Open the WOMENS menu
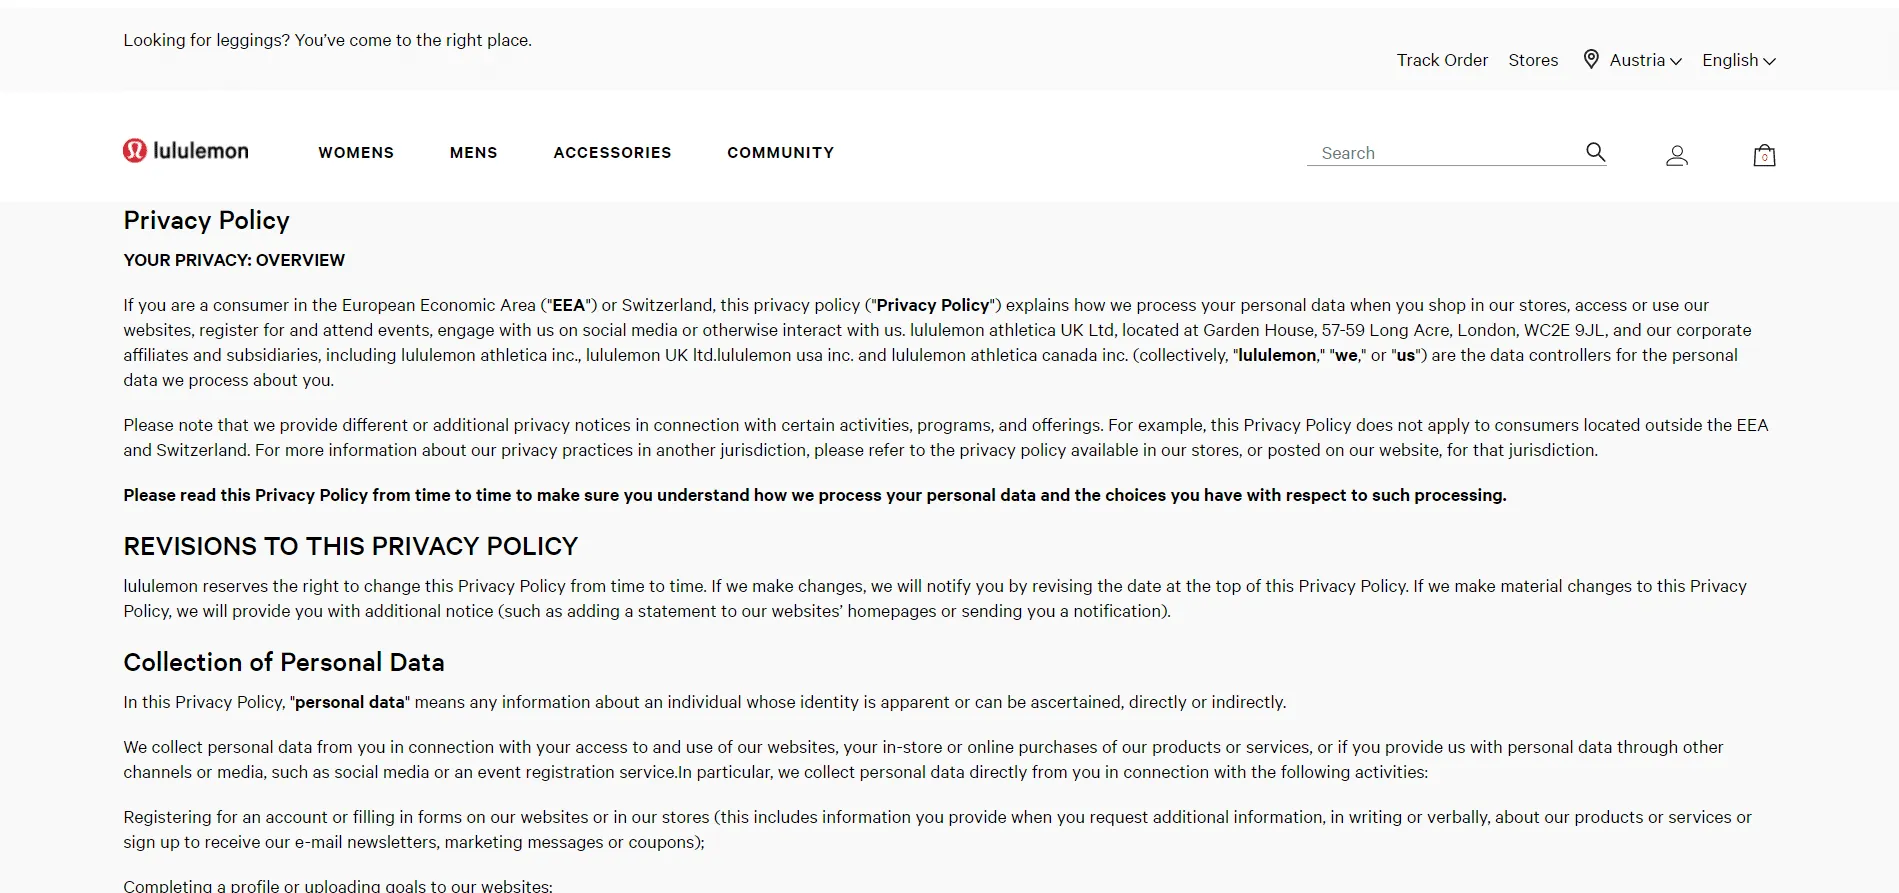 pyautogui.click(x=356, y=153)
